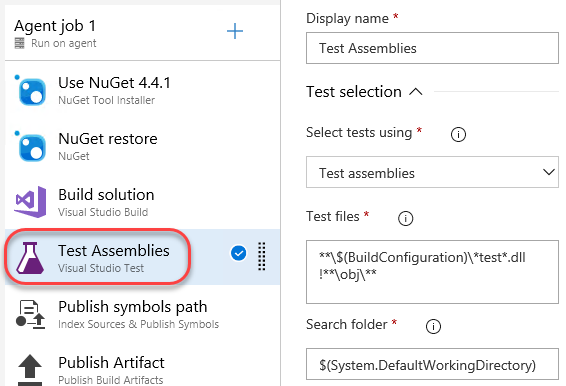
Task: Click the Visual Studio Build icon
Action: pyautogui.click(x=31, y=202)
